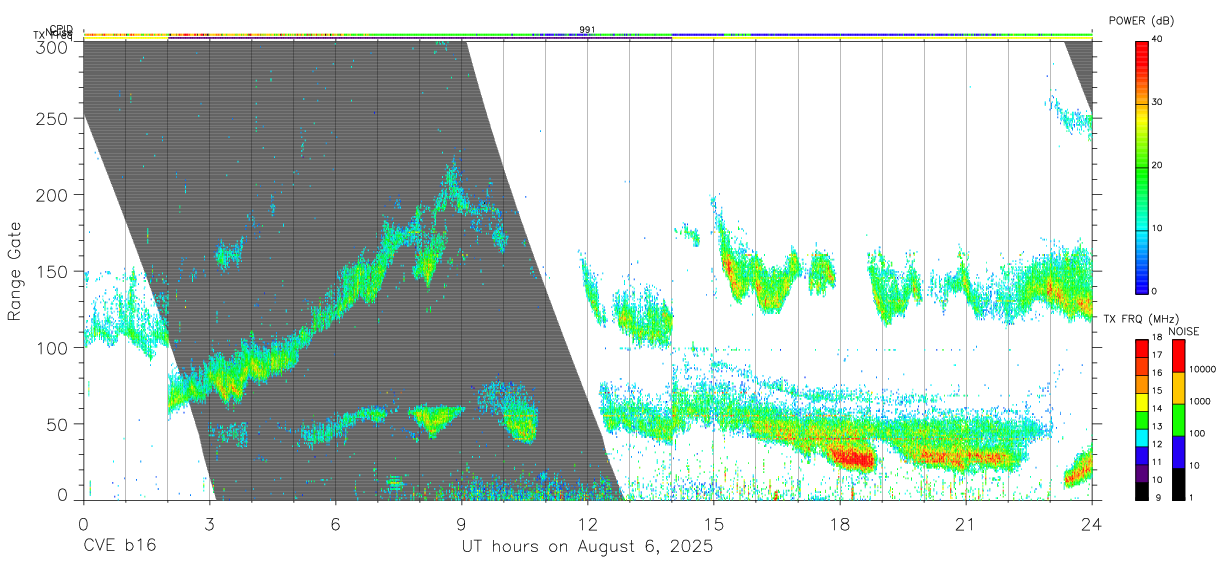Click the NOISE color scale bar
Screen dimensions: 1228x567
pos(1179,419)
